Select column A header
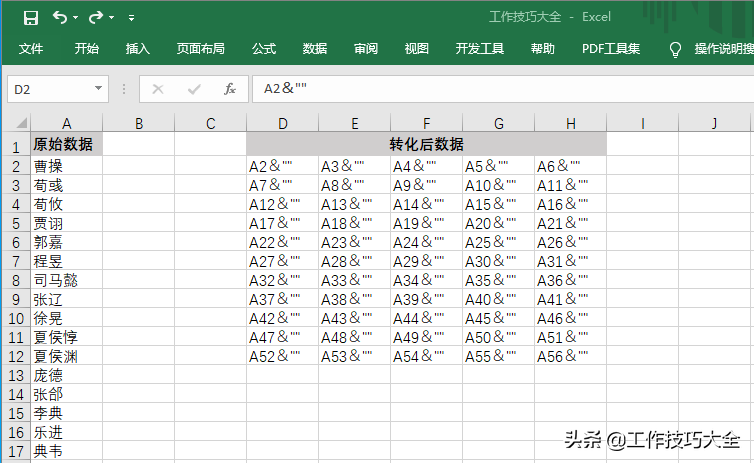This screenshot has width=754, height=463. (66, 124)
